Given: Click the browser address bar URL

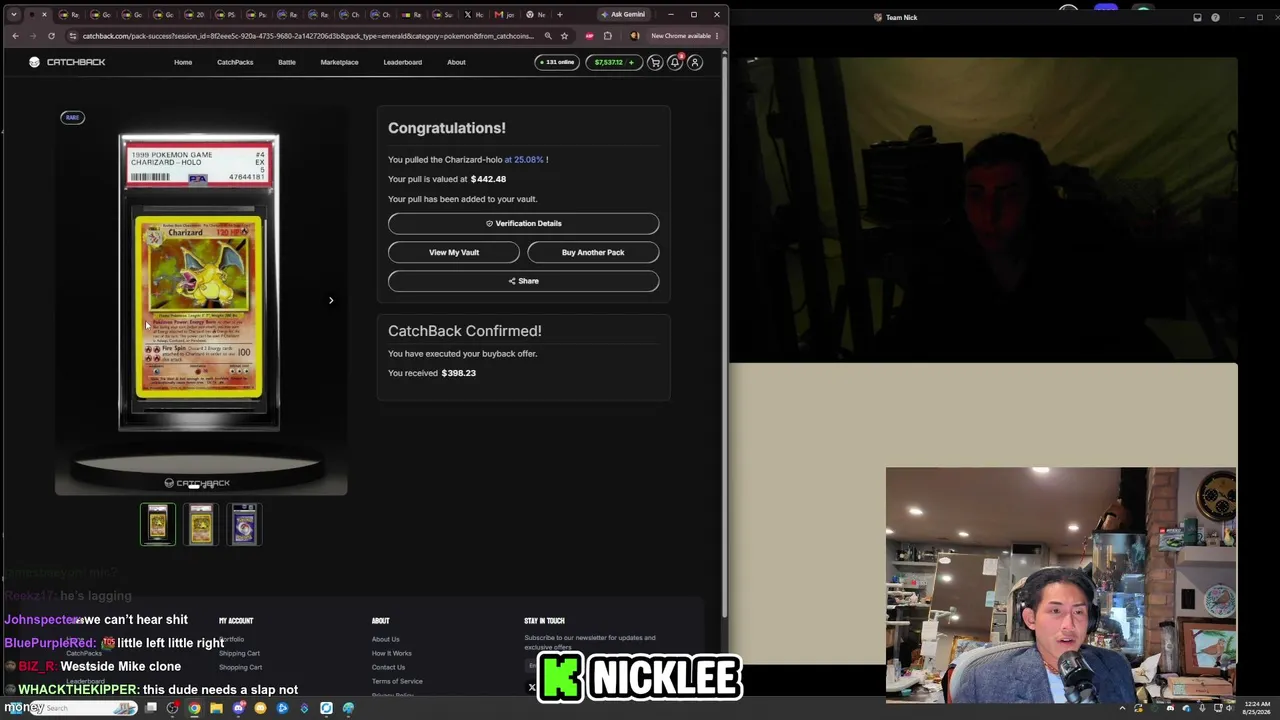Looking at the screenshot, I should [x=308, y=36].
